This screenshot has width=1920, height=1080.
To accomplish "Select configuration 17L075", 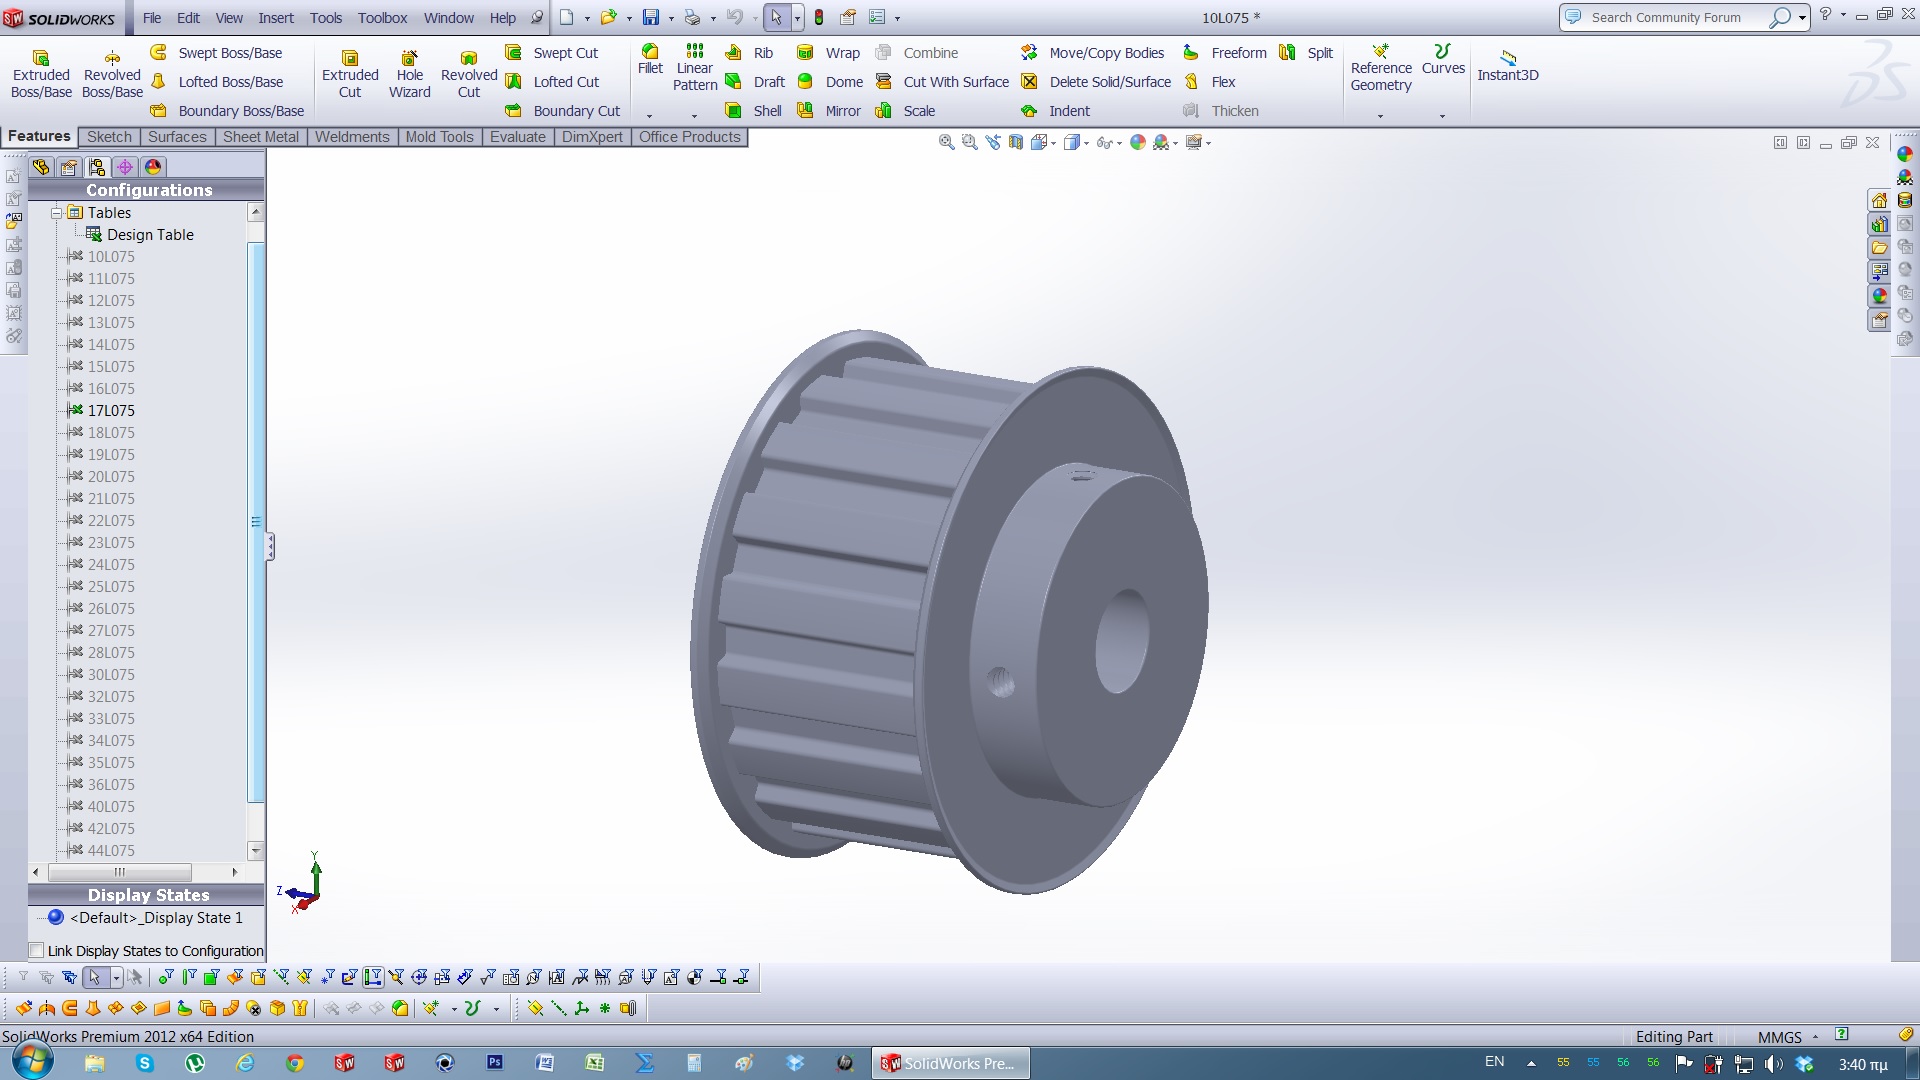I will coord(101,411).
